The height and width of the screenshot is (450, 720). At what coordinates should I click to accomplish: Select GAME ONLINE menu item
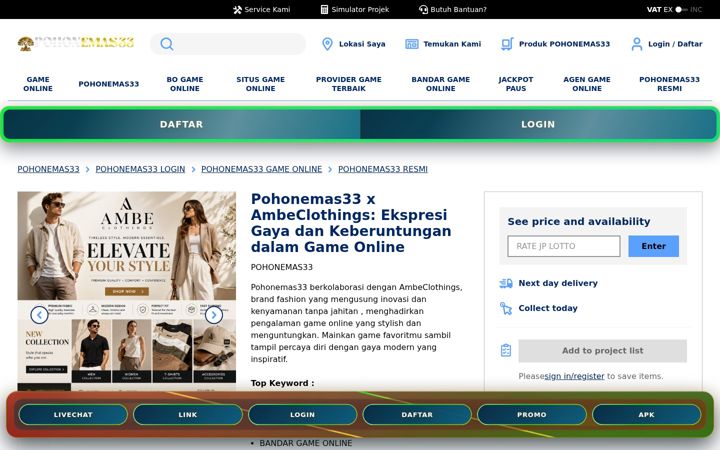38,84
